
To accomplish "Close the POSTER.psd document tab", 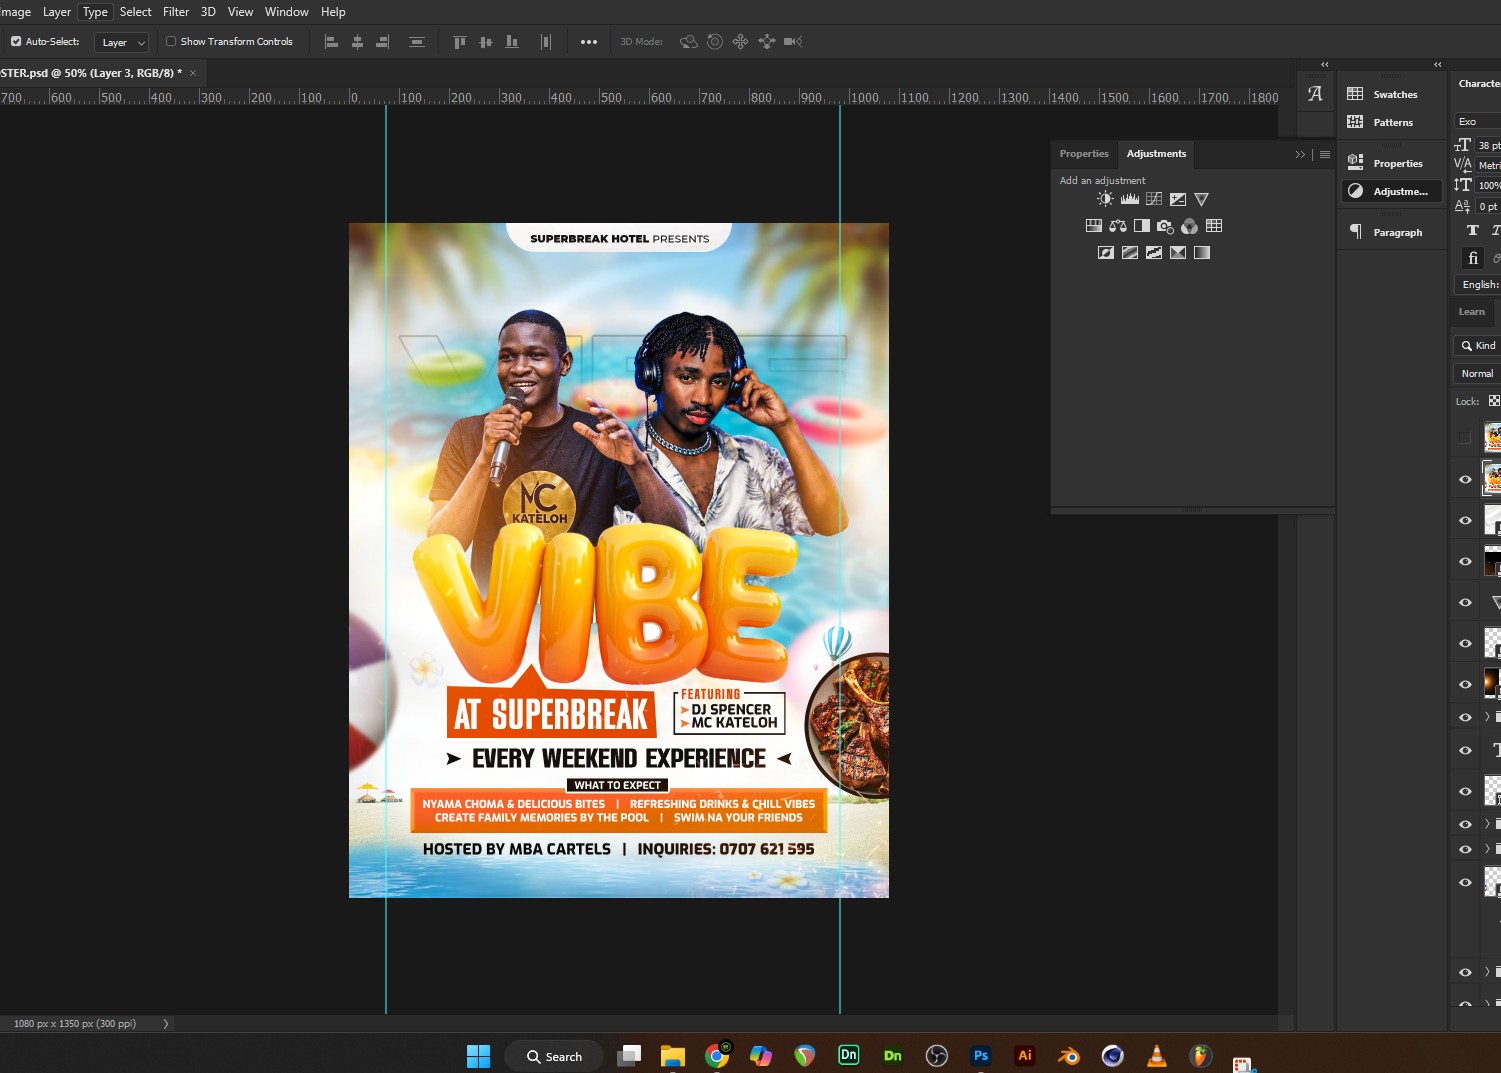I will pyautogui.click(x=193, y=73).
